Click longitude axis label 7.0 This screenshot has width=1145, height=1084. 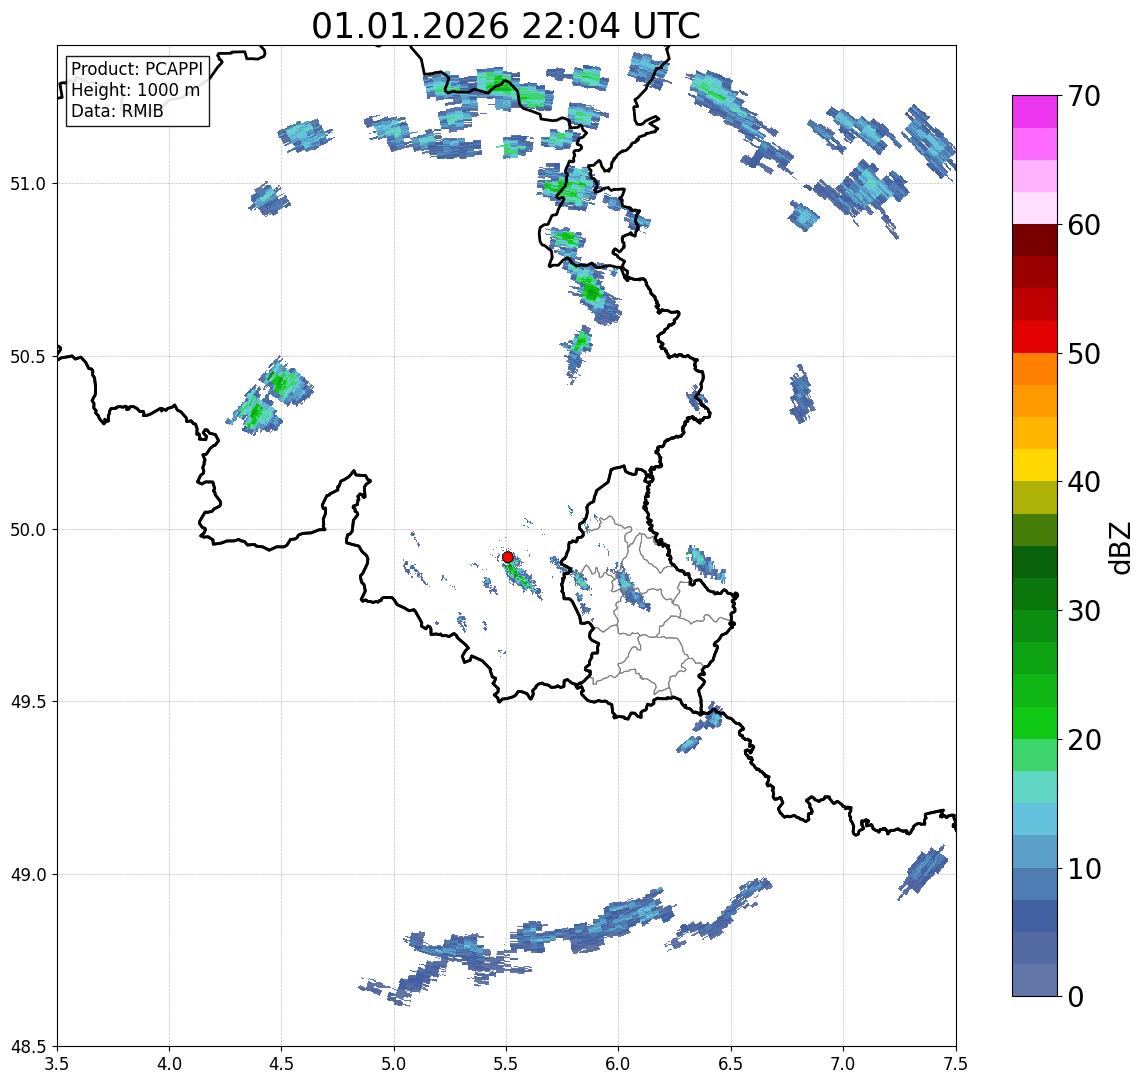point(844,1064)
